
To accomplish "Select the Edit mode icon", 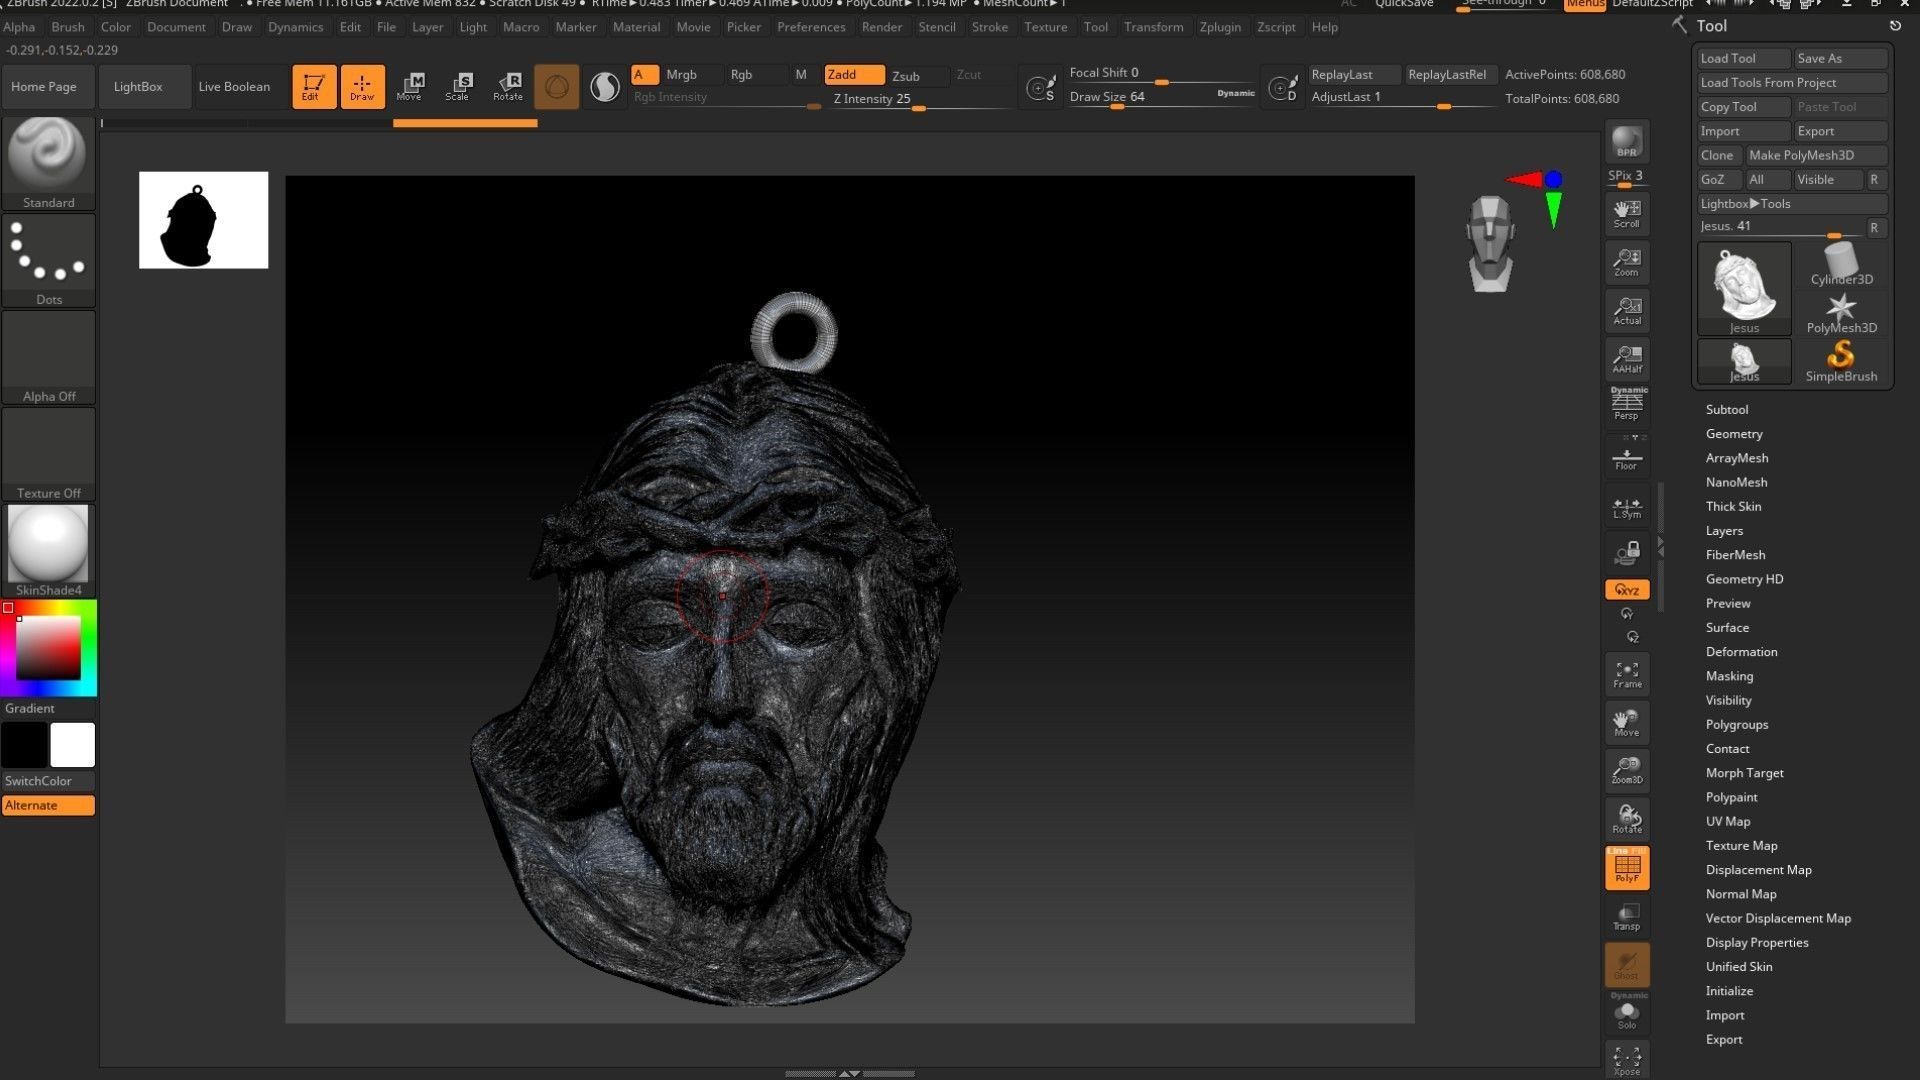I will click(x=314, y=87).
